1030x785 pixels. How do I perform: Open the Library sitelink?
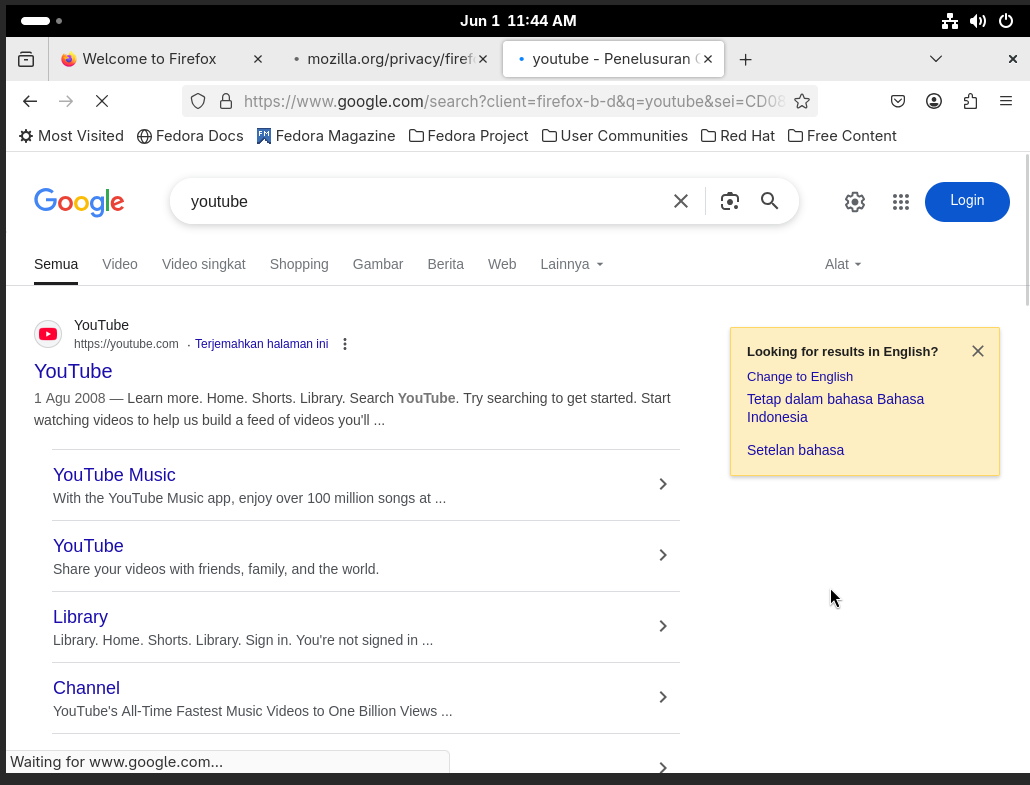(x=80, y=617)
